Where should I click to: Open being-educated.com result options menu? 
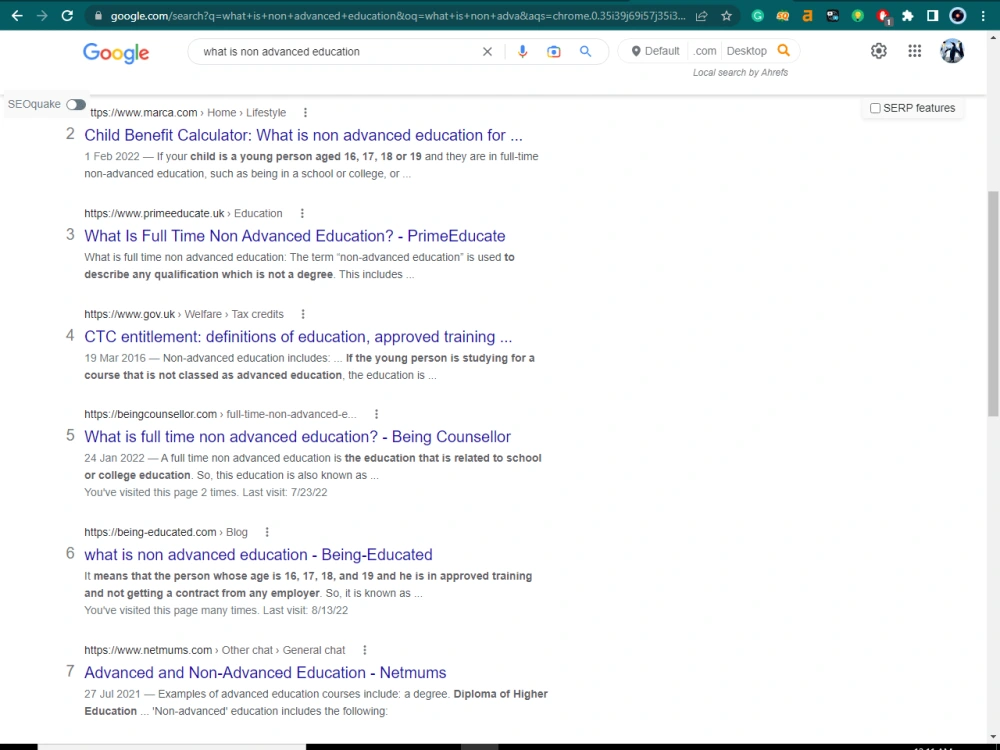(x=267, y=533)
